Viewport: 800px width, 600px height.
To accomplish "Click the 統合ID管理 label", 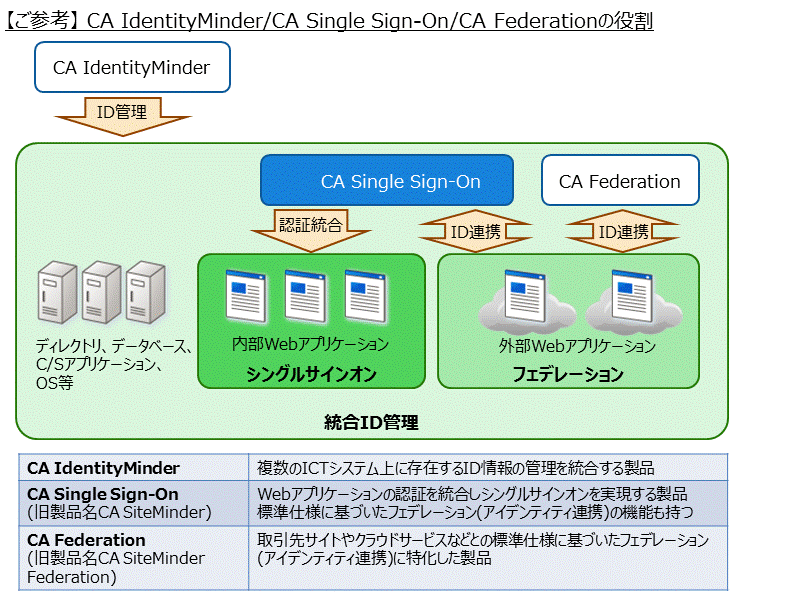I will click(371, 422).
